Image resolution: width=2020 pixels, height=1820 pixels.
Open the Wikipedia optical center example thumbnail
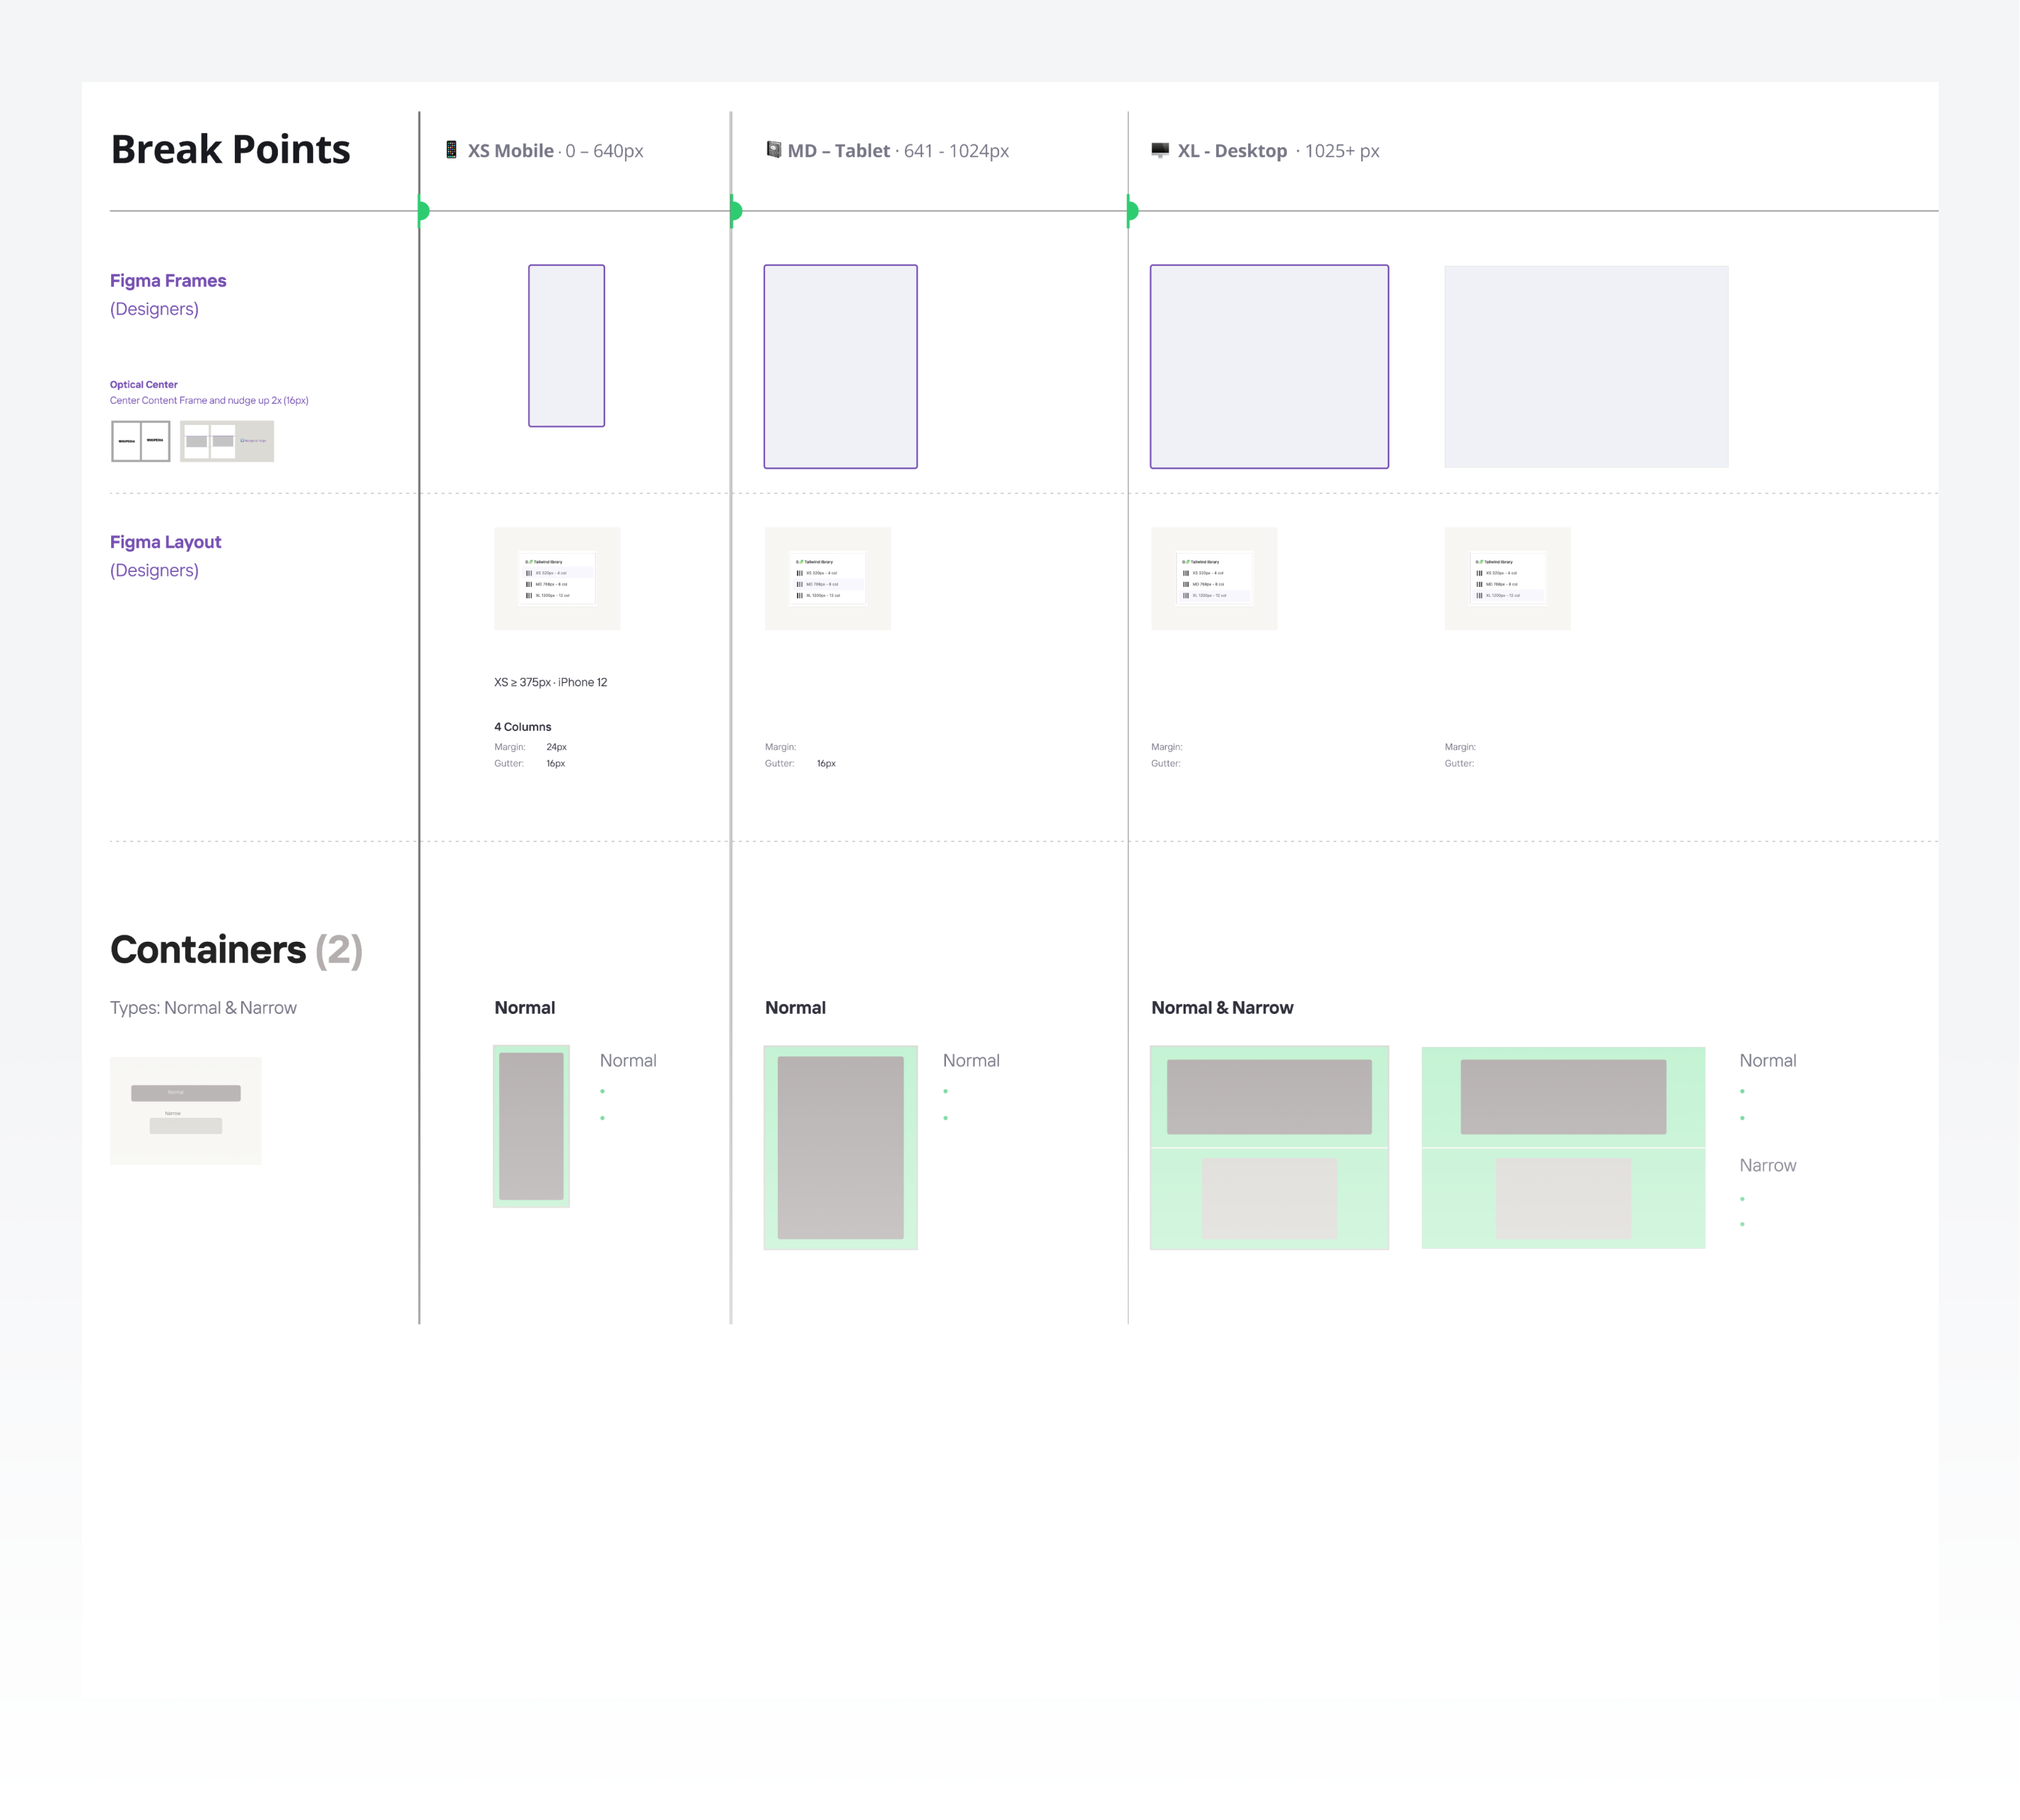point(141,441)
